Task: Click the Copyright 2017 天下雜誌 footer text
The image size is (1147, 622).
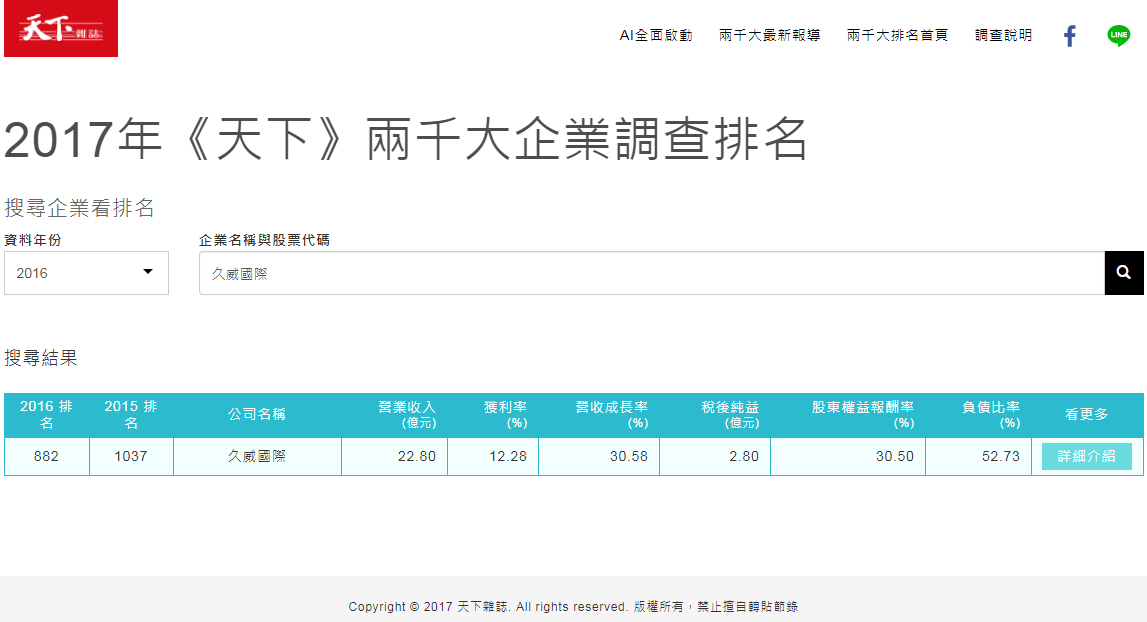Action: point(574,607)
